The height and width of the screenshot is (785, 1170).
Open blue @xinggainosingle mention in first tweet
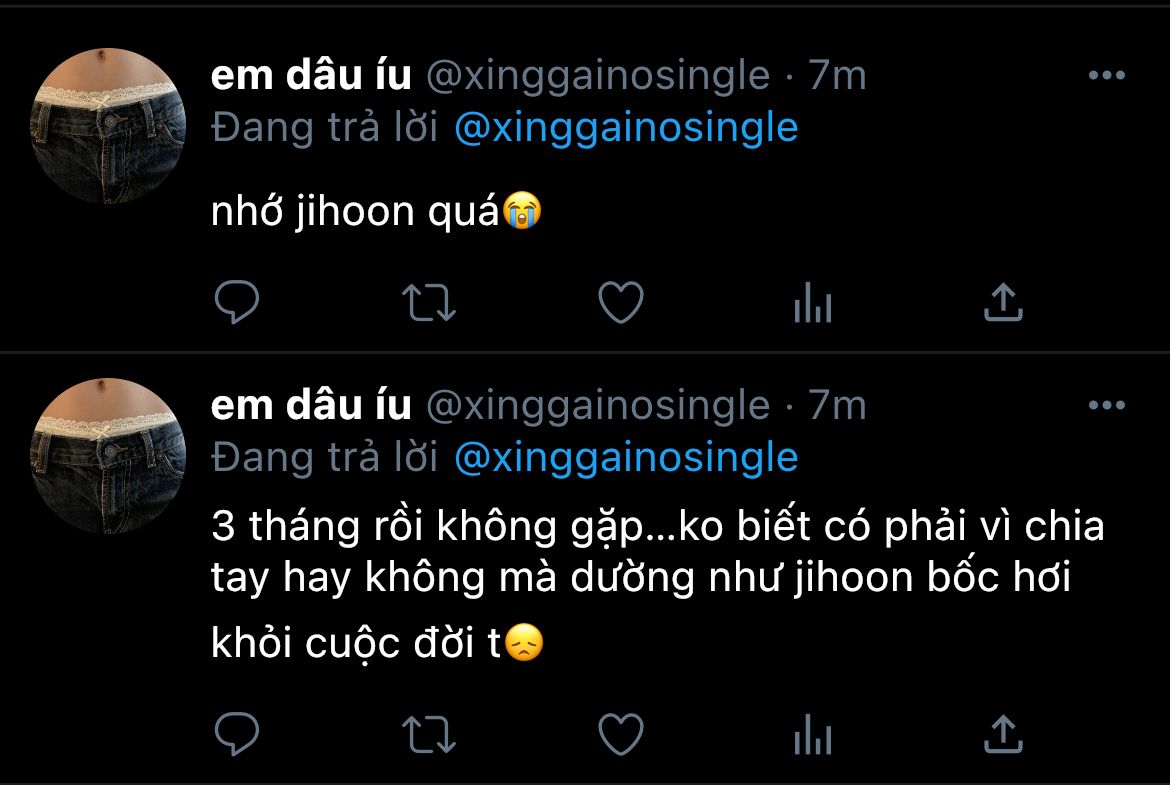tap(626, 128)
